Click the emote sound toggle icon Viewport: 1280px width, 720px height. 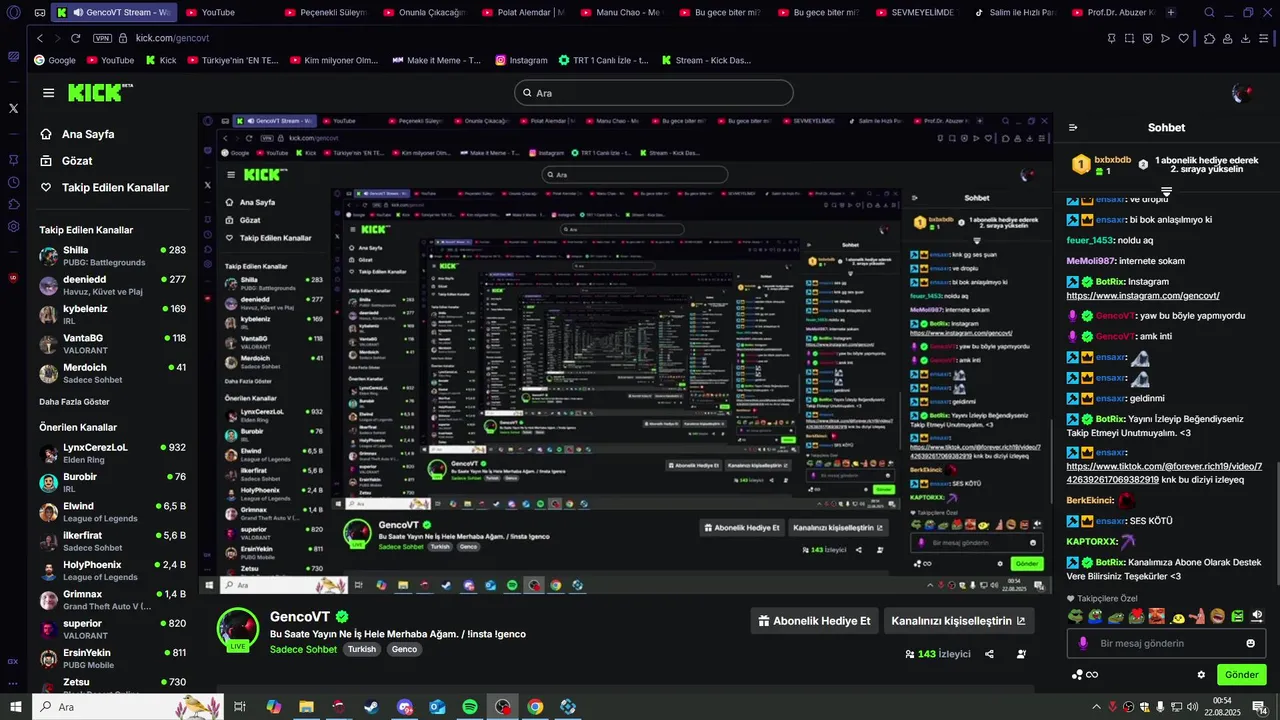tap(1257, 616)
